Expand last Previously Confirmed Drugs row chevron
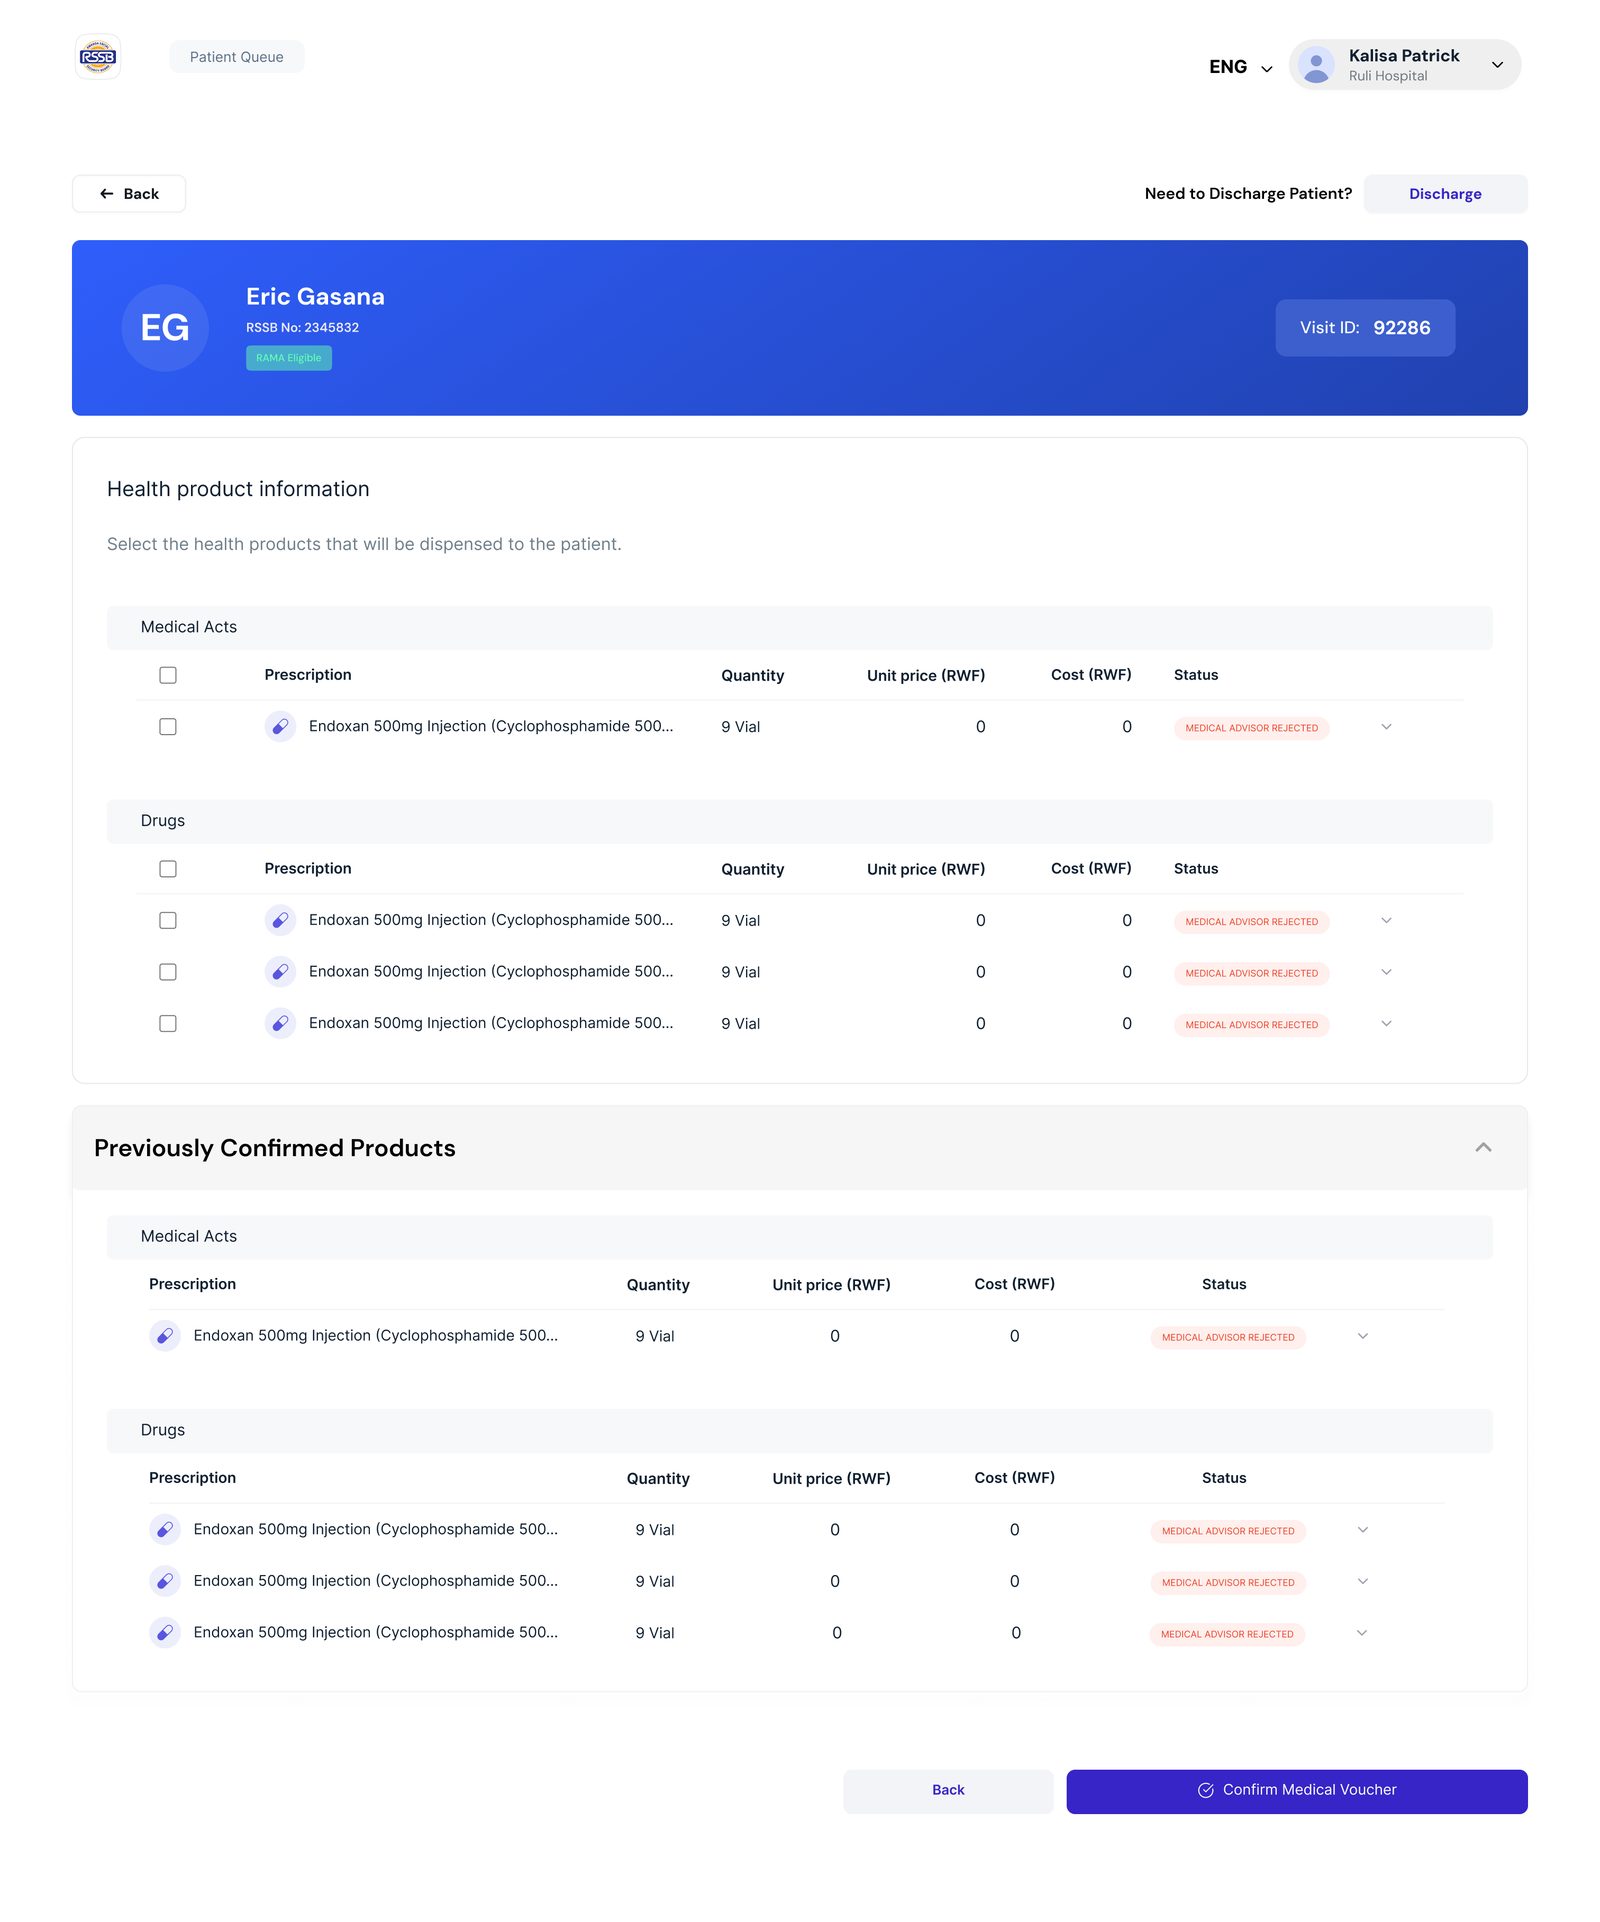This screenshot has height=1922, width=1600. coord(1362,1633)
